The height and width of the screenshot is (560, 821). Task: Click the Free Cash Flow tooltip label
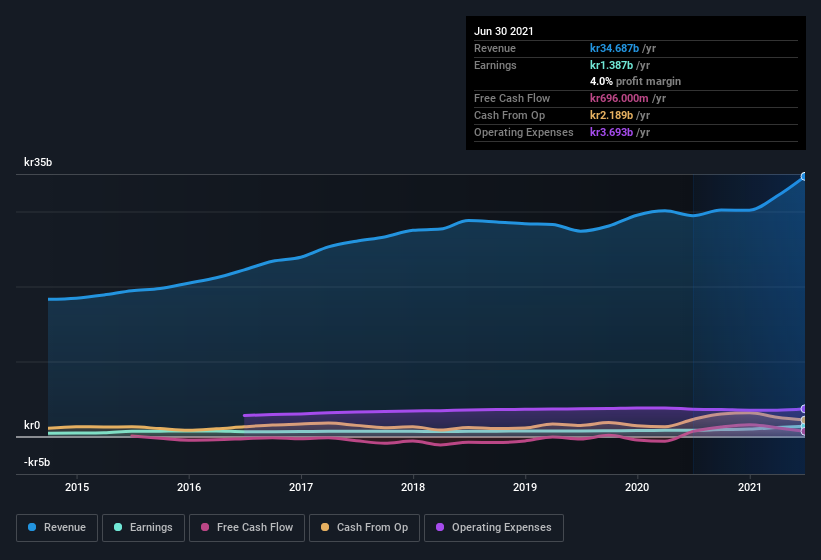(x=512, y=98)
